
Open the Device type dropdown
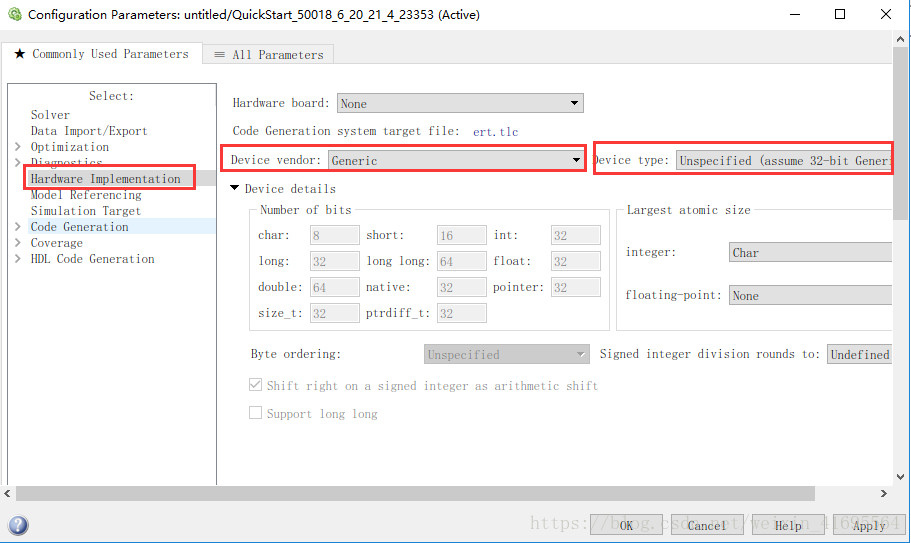784,160
